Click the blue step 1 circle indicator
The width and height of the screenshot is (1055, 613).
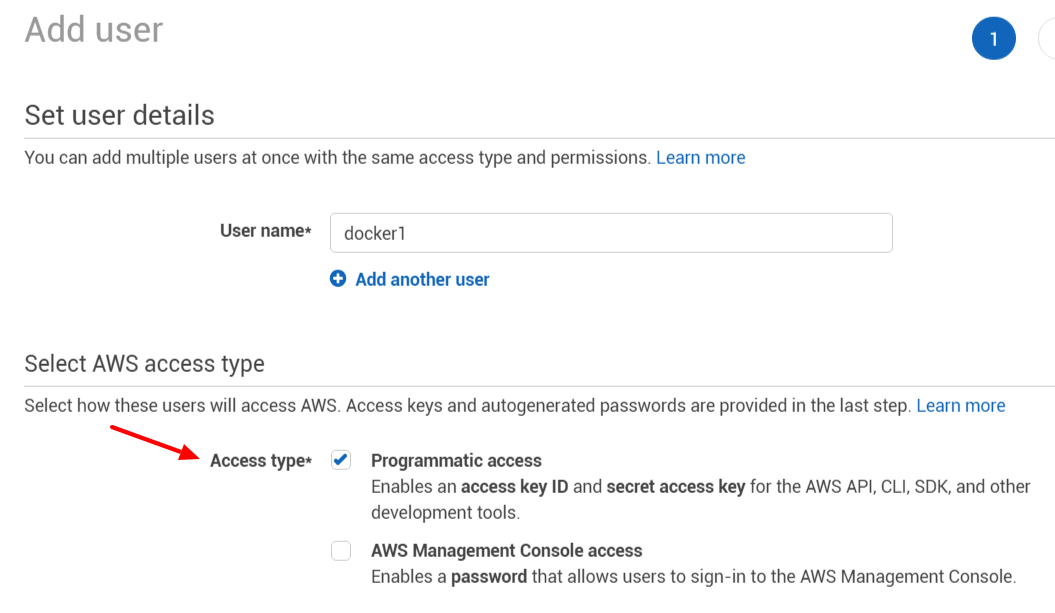[x=993, y=39]
